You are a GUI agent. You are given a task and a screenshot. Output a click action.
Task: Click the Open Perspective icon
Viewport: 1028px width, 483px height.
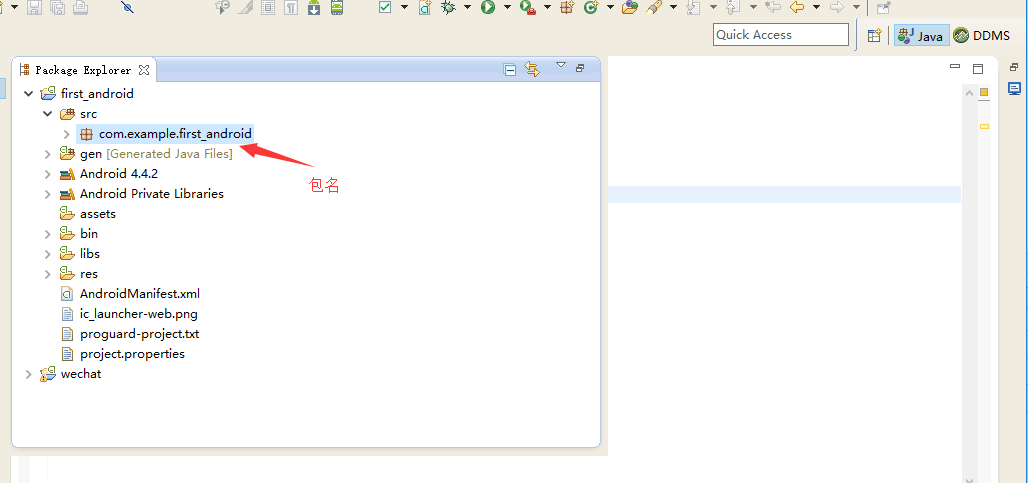pyautogui.click(x=874, y=36)
